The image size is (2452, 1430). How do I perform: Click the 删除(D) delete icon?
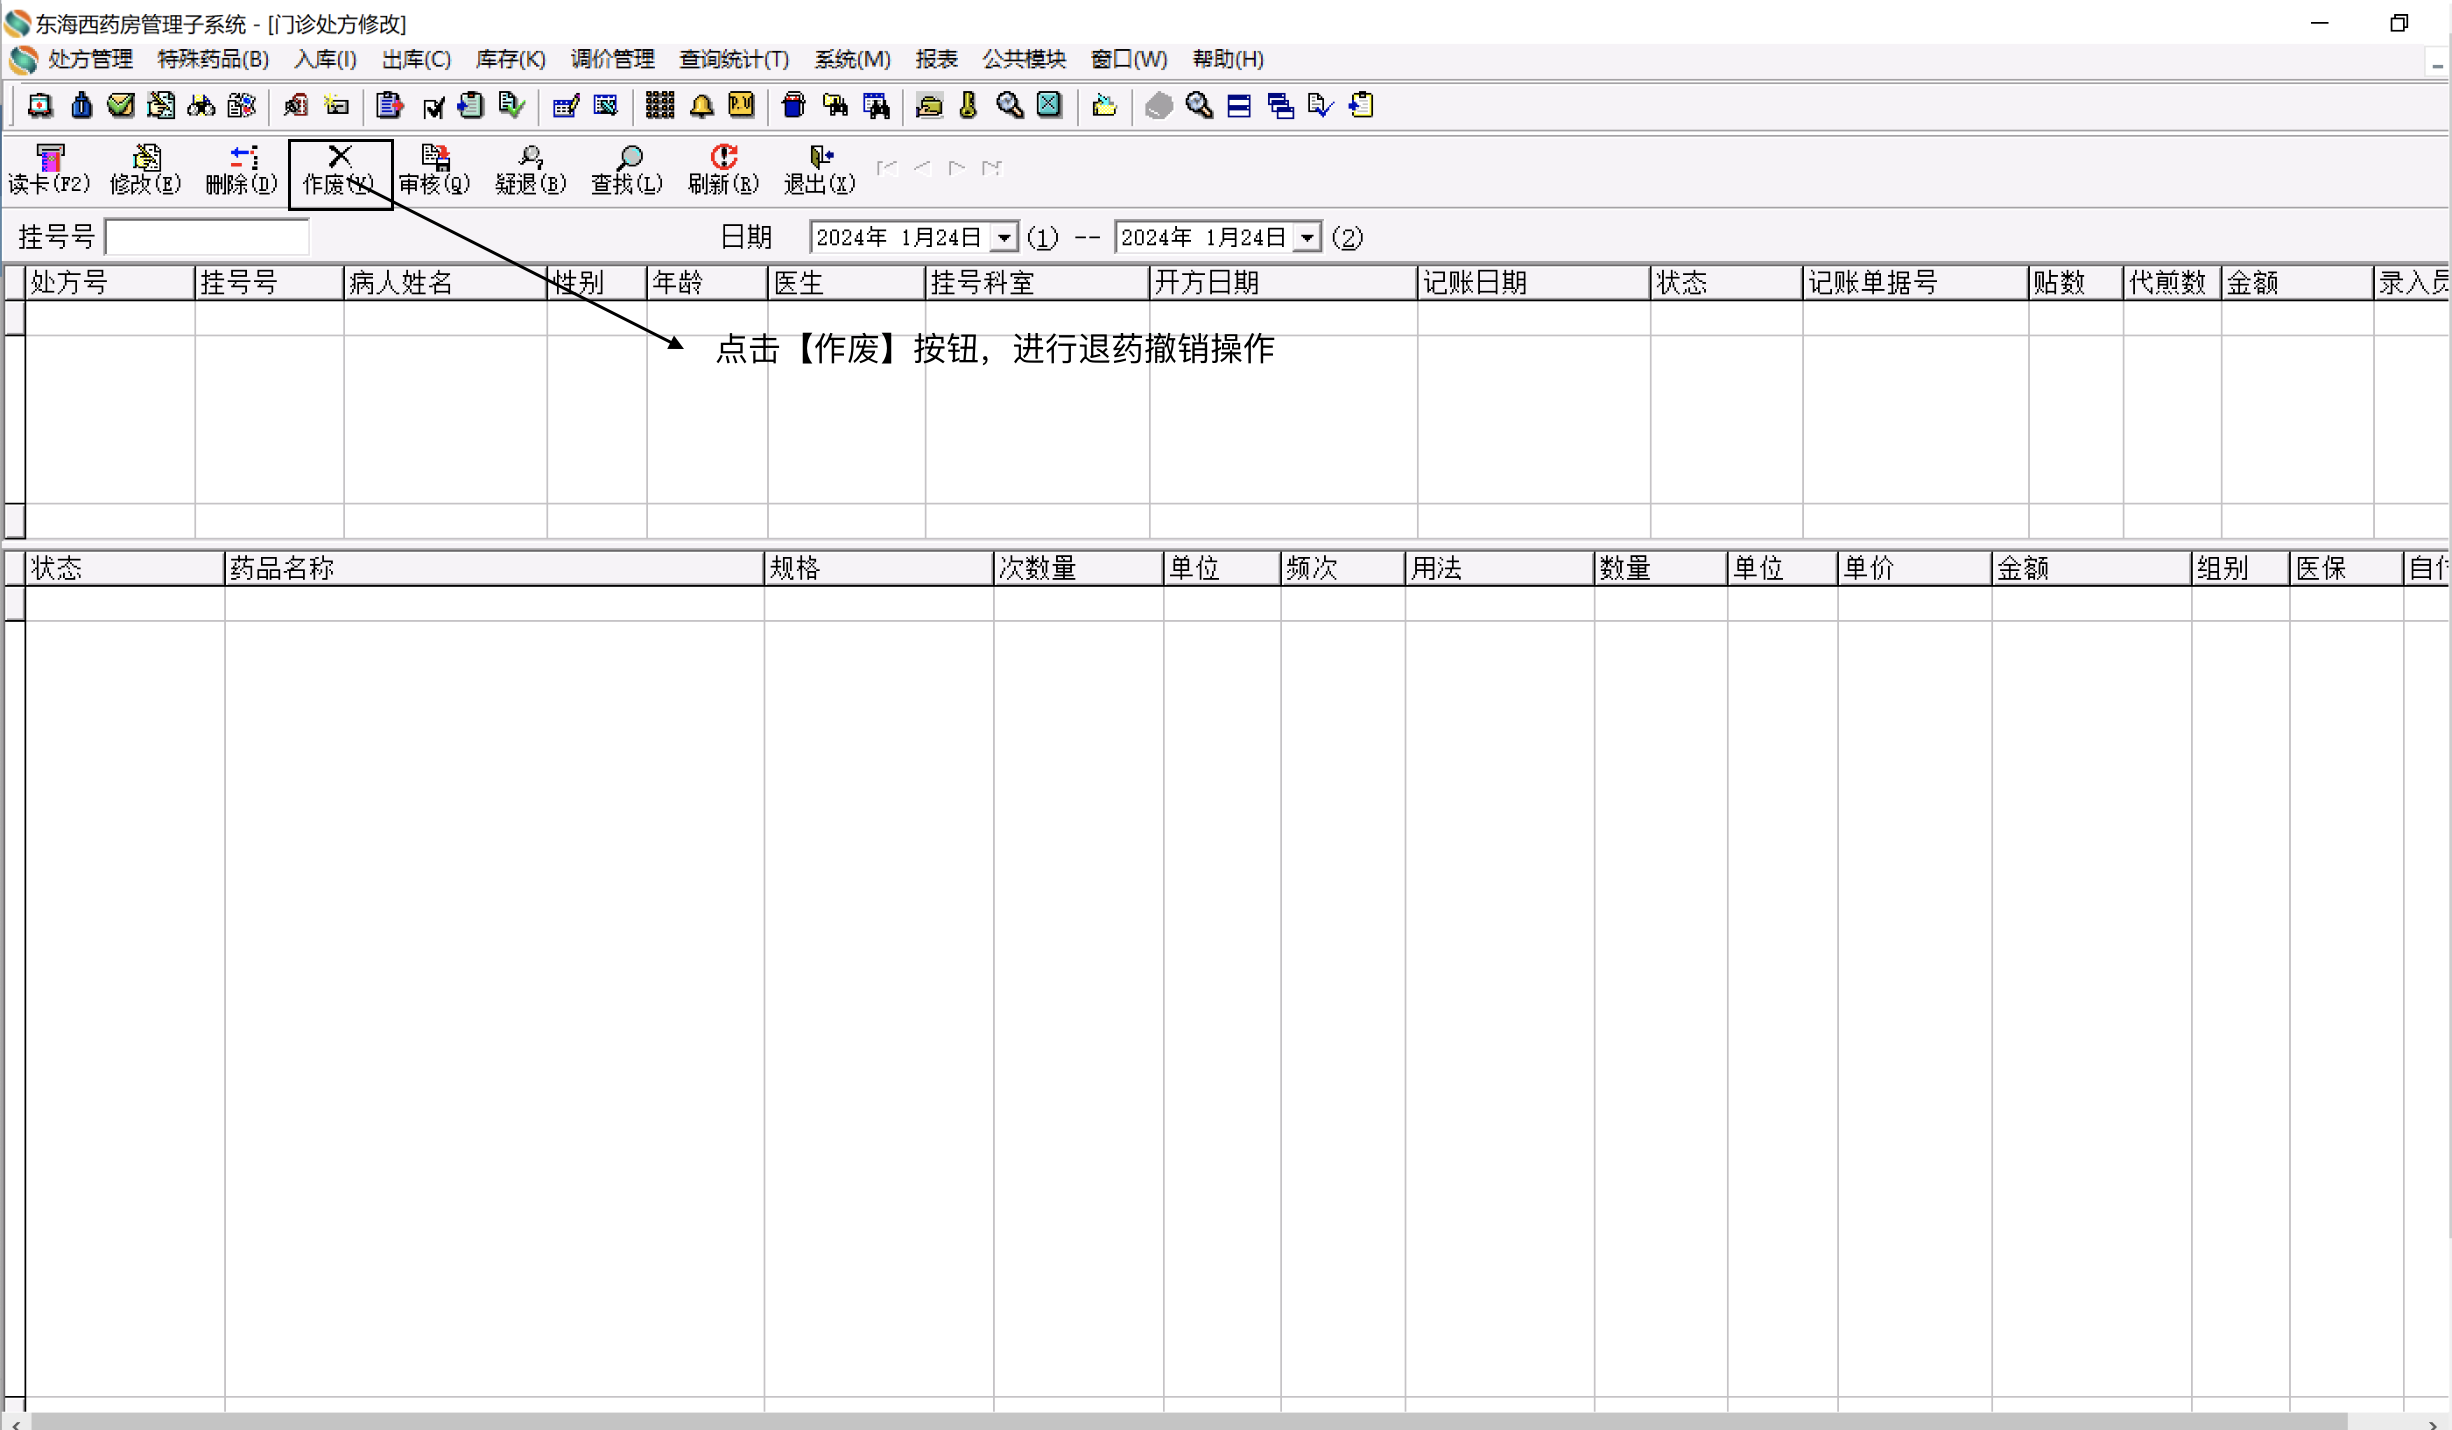(241, 169)
